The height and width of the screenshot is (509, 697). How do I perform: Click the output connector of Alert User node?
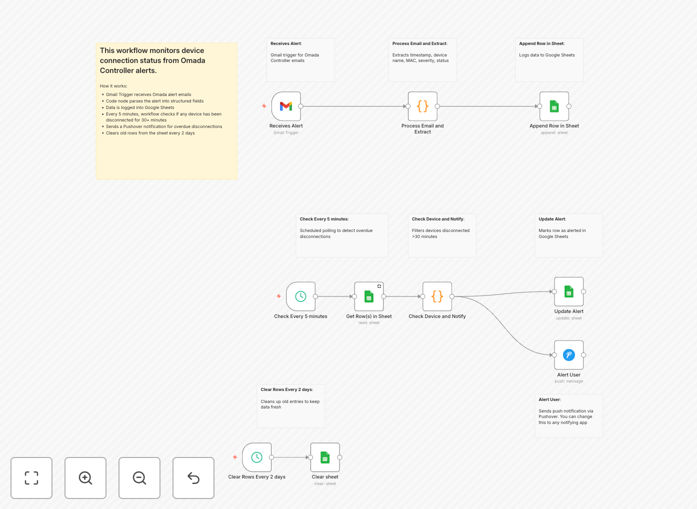[584, 355]
